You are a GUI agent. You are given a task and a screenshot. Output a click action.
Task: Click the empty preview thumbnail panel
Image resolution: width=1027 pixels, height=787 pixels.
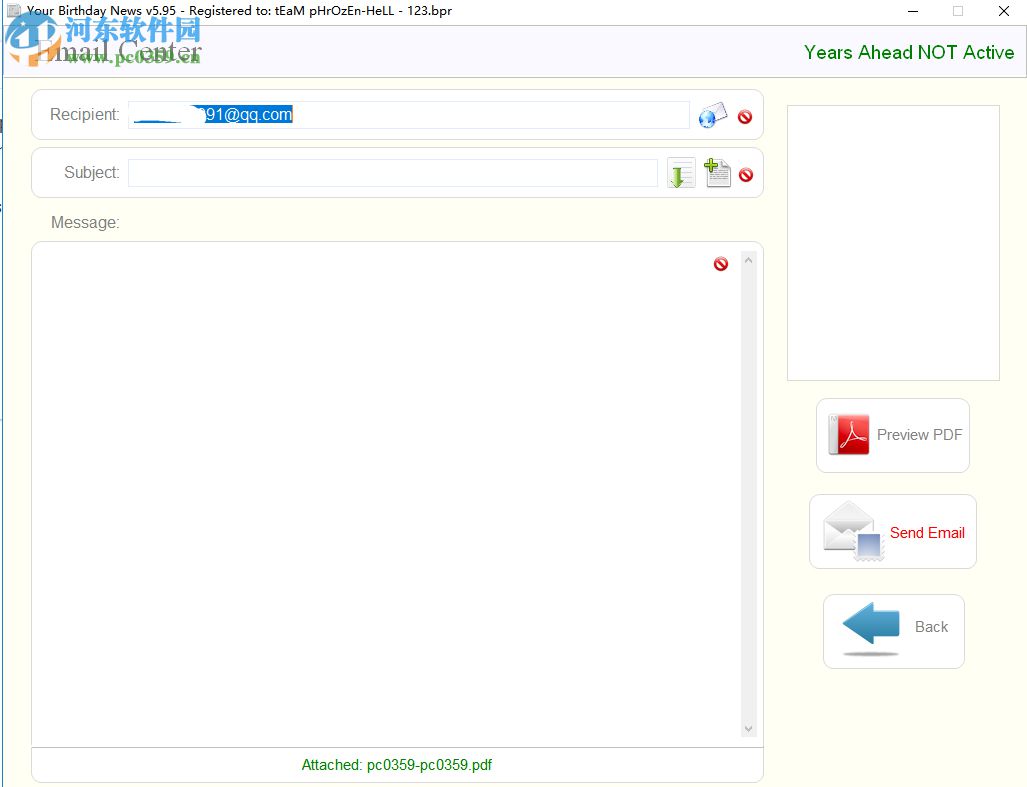[893, 243]
